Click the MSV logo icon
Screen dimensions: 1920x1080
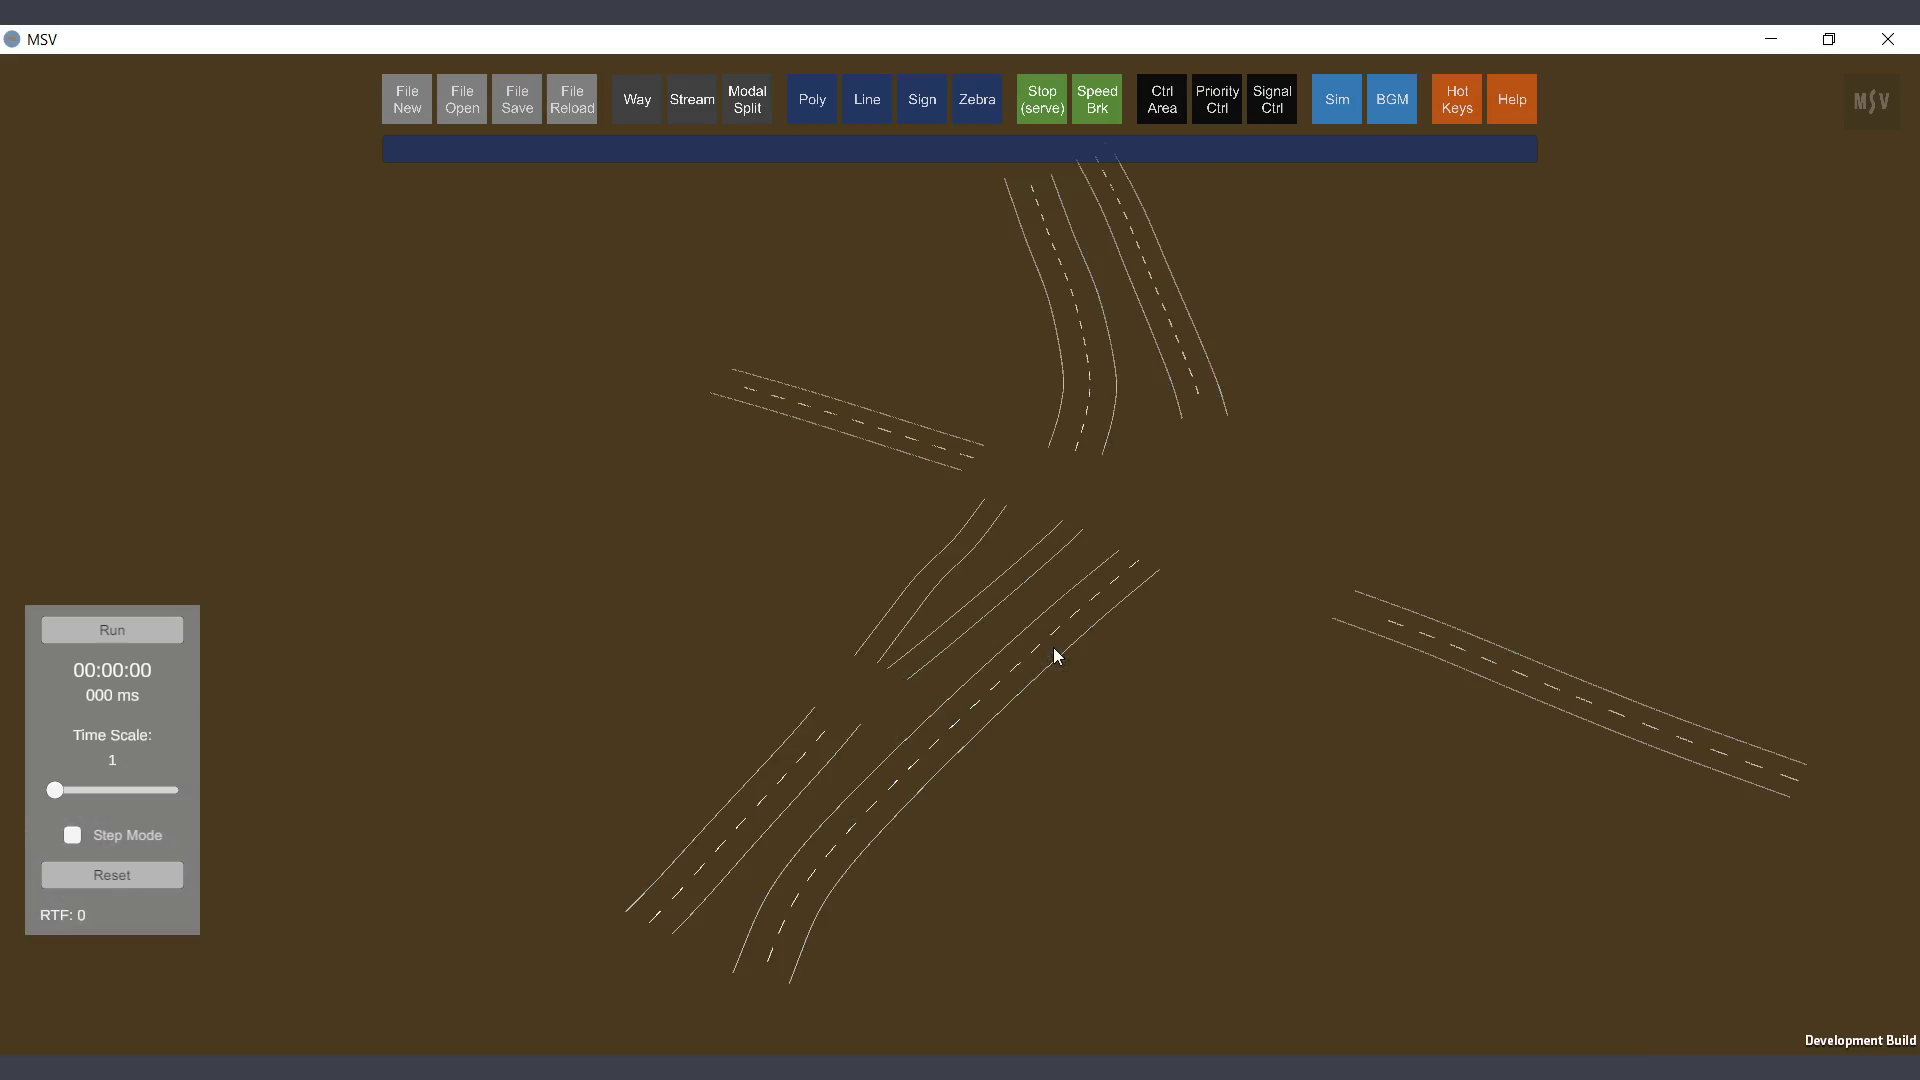pos(1871,101)
